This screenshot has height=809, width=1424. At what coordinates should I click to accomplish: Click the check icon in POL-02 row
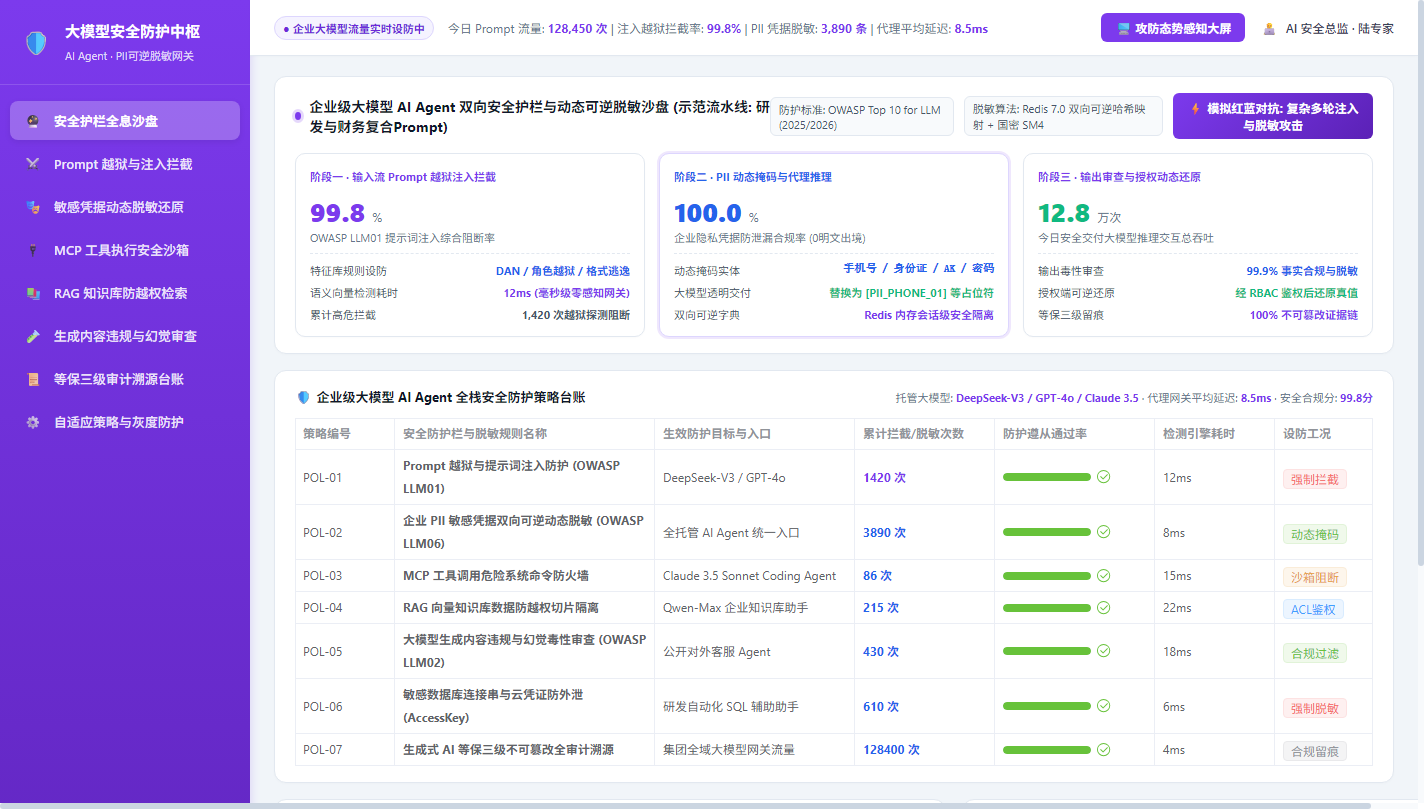coord(1104,532)
